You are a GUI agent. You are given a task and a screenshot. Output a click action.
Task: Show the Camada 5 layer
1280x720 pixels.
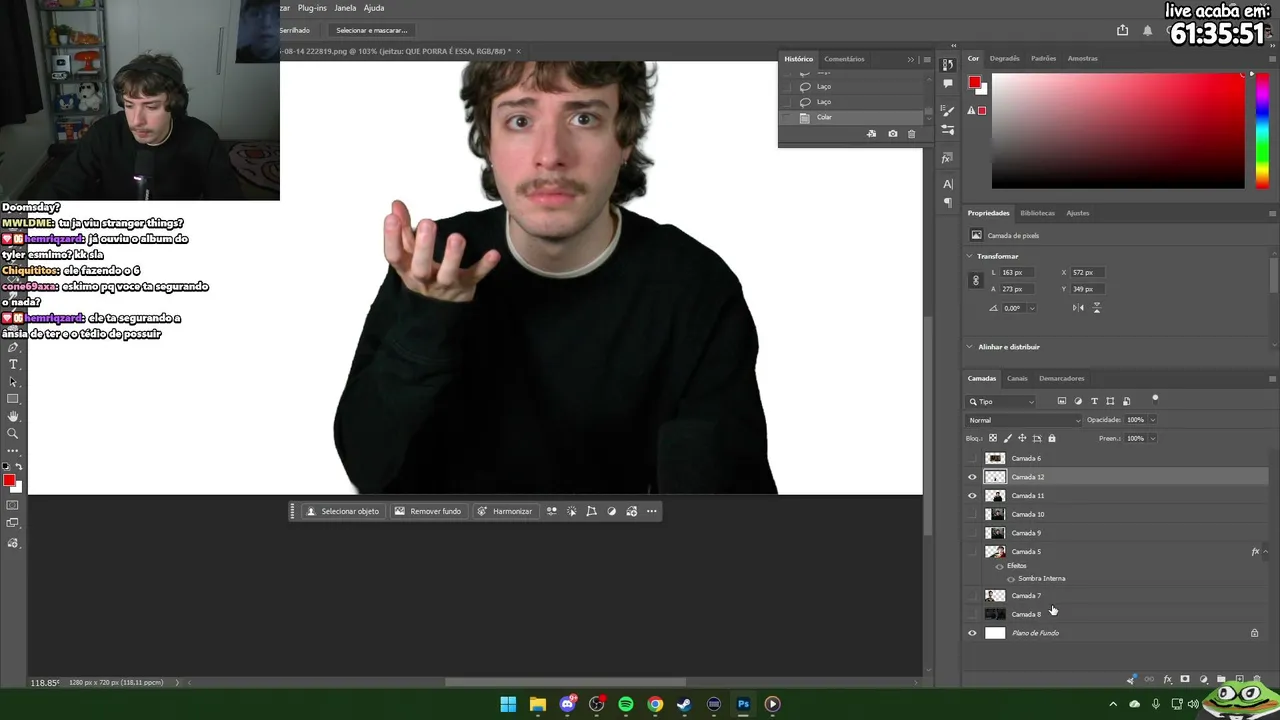(x=972, y=552)
